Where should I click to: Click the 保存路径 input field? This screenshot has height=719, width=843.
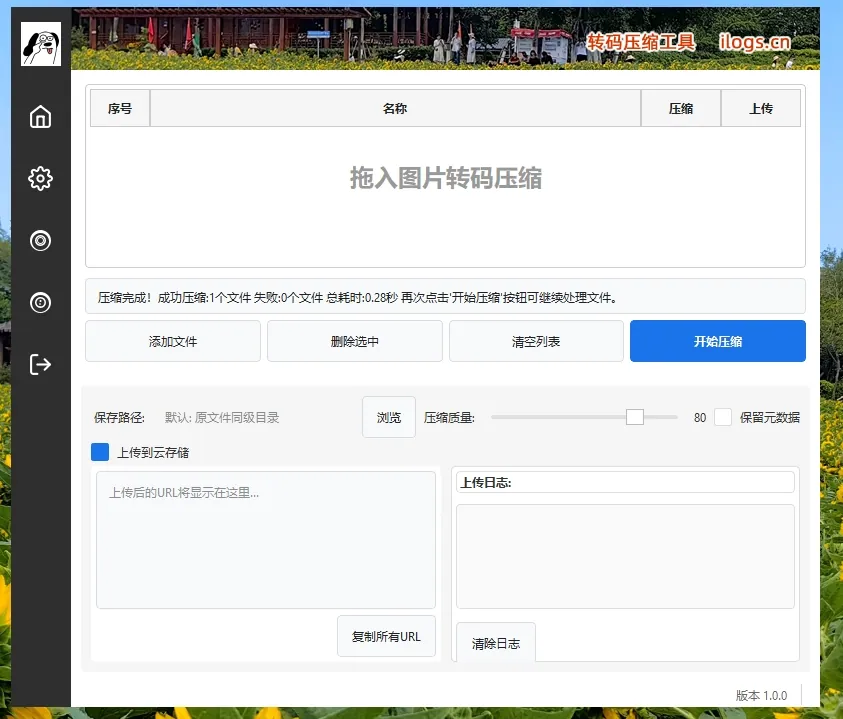coord(258,417)
